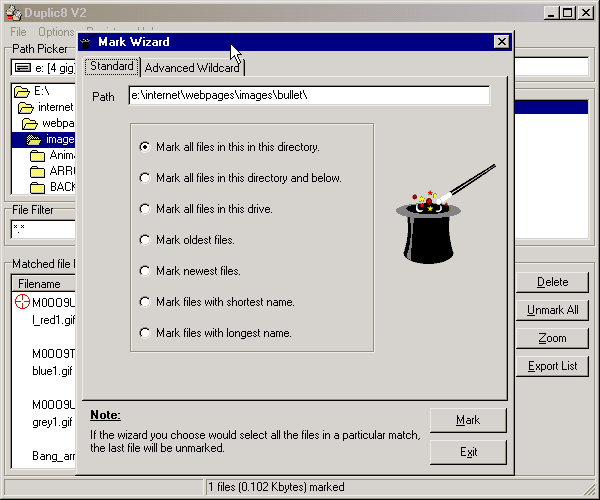Select the ARR folder in path tree
The height and width of the screenshot is (500, 600).
(62, 171)
